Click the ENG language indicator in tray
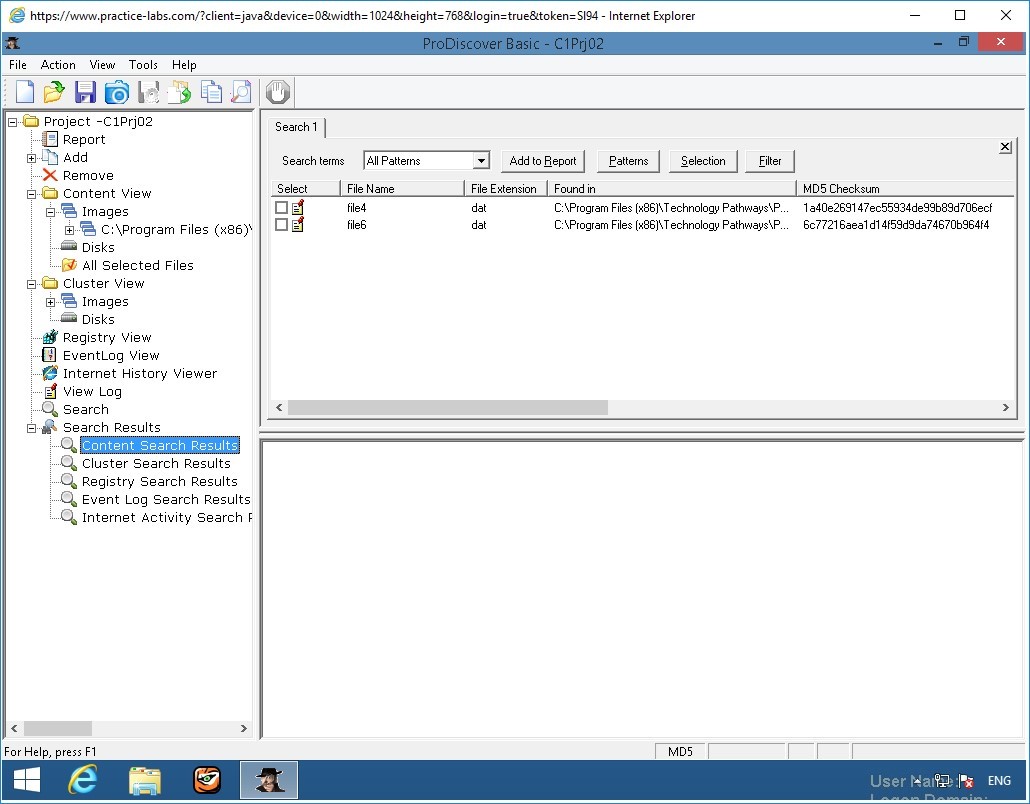 999,780
